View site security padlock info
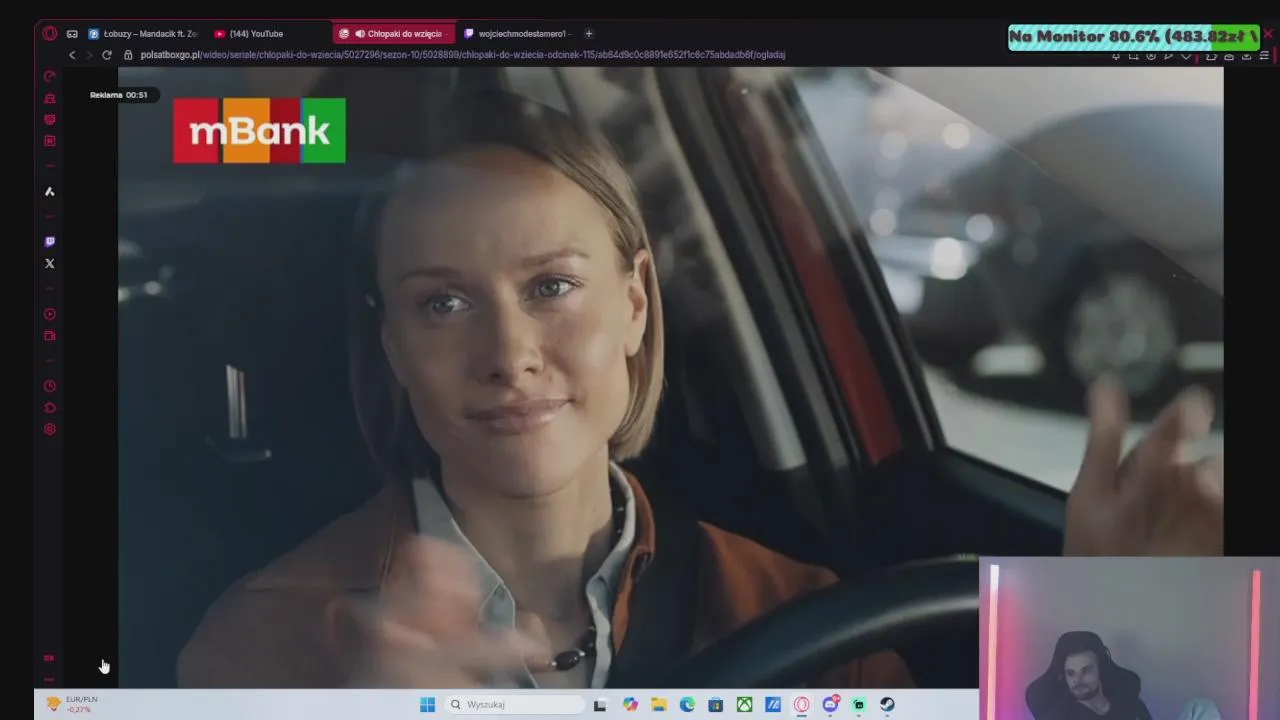 (127, 55)
